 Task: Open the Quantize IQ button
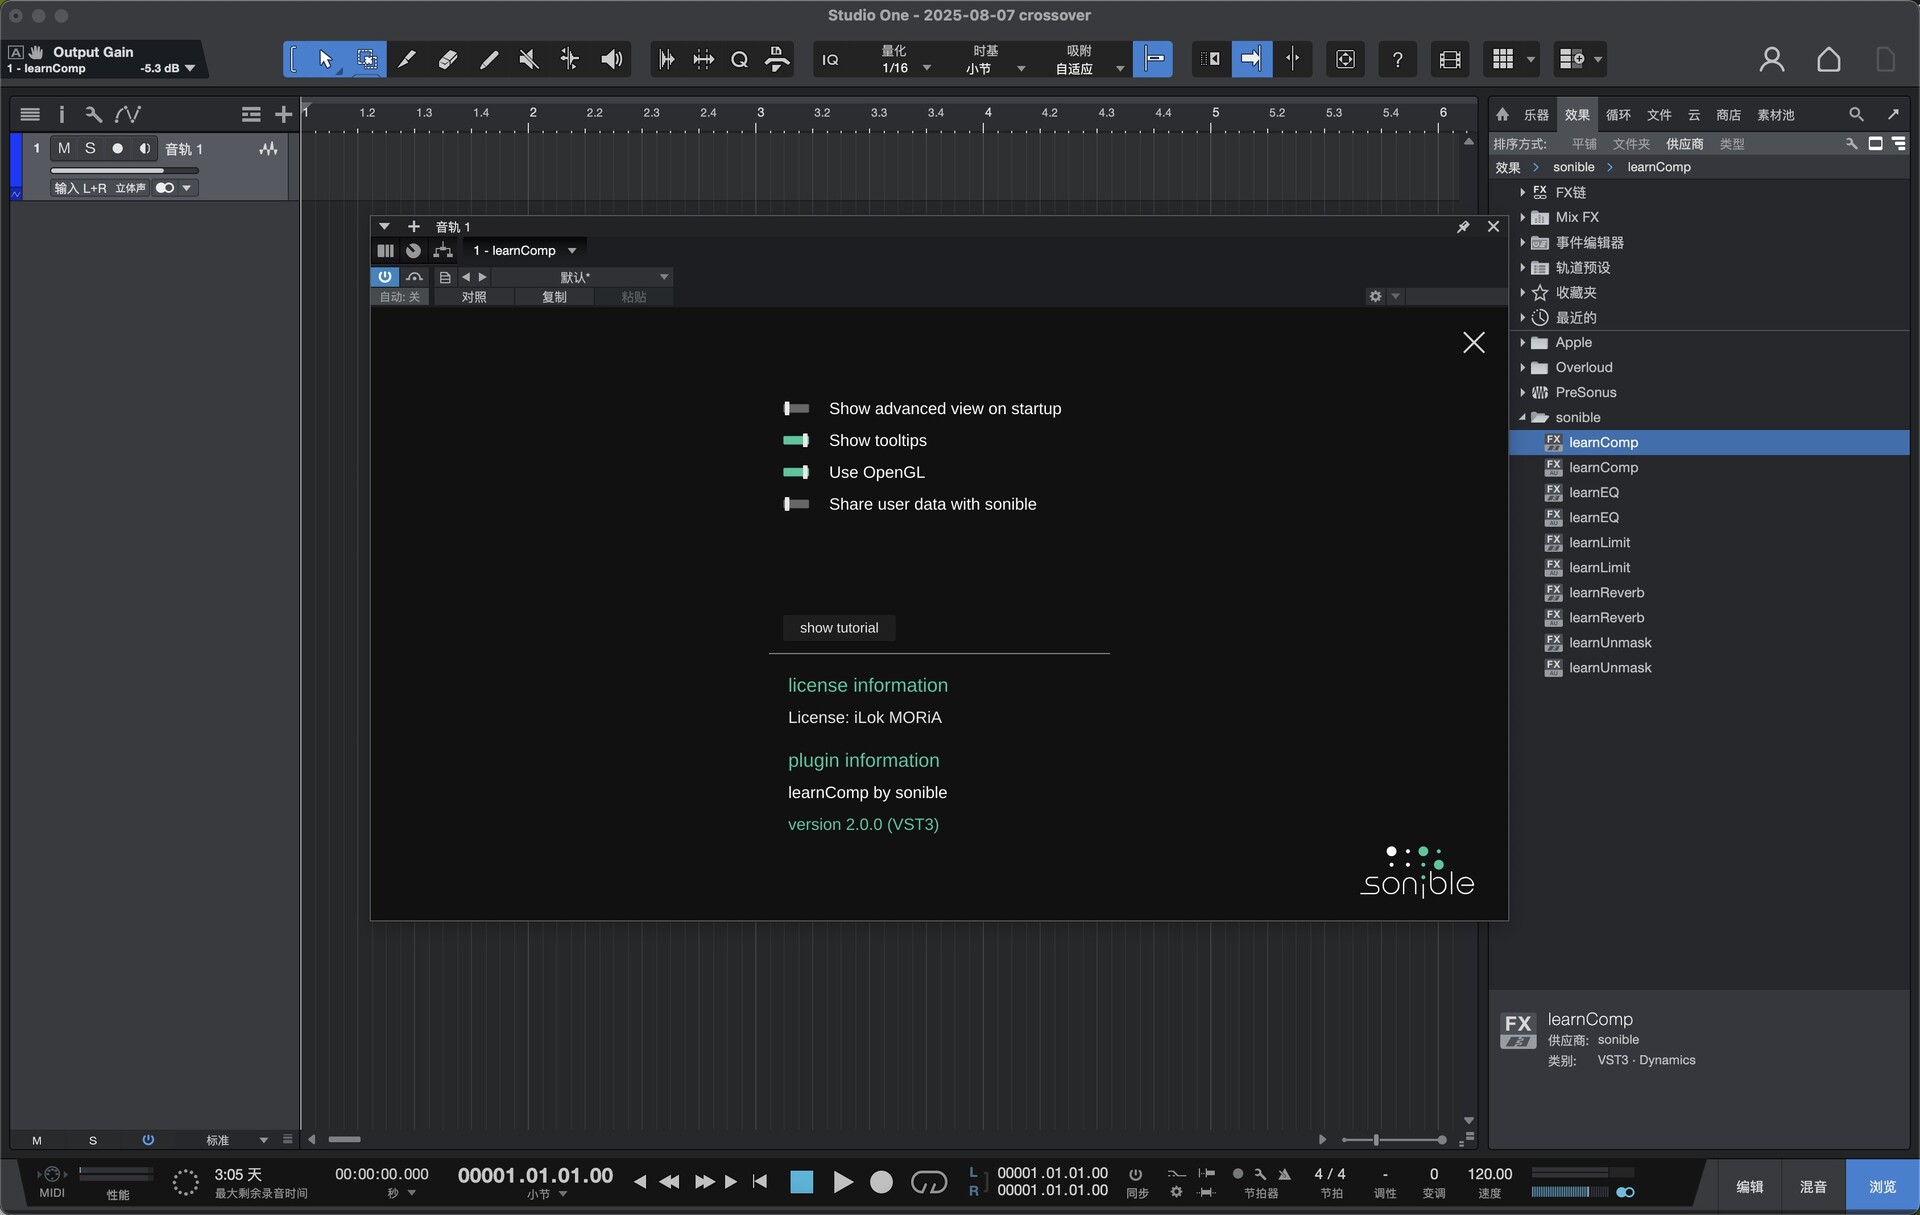830,60
